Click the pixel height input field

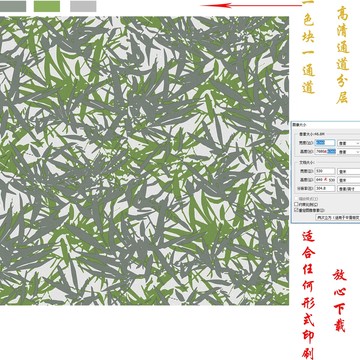coord(325,151)
